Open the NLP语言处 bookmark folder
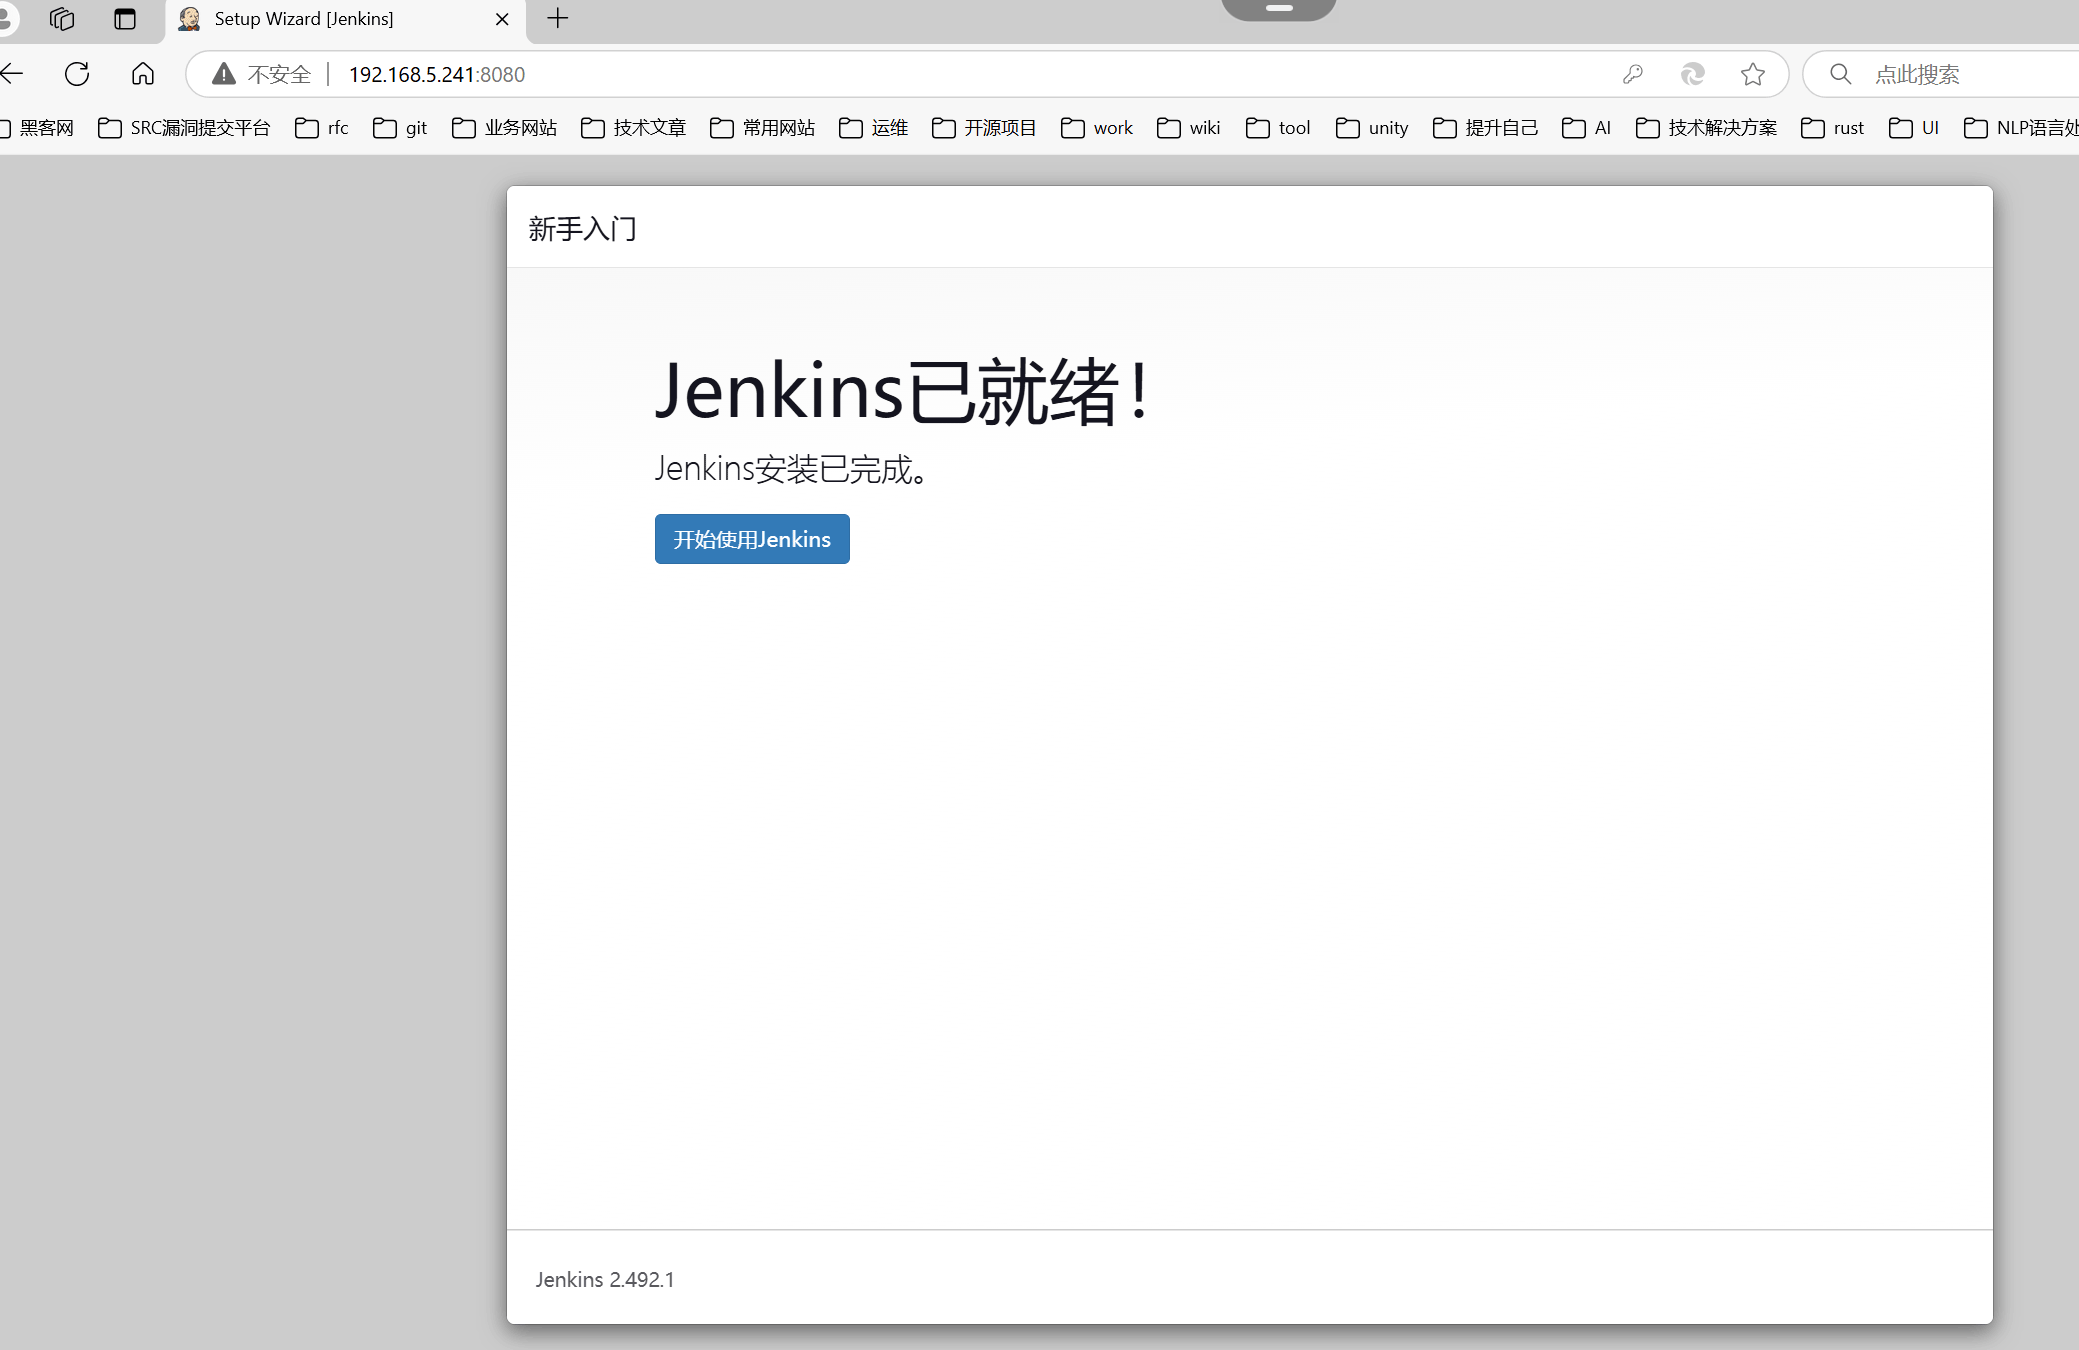 click(2021, 128)
